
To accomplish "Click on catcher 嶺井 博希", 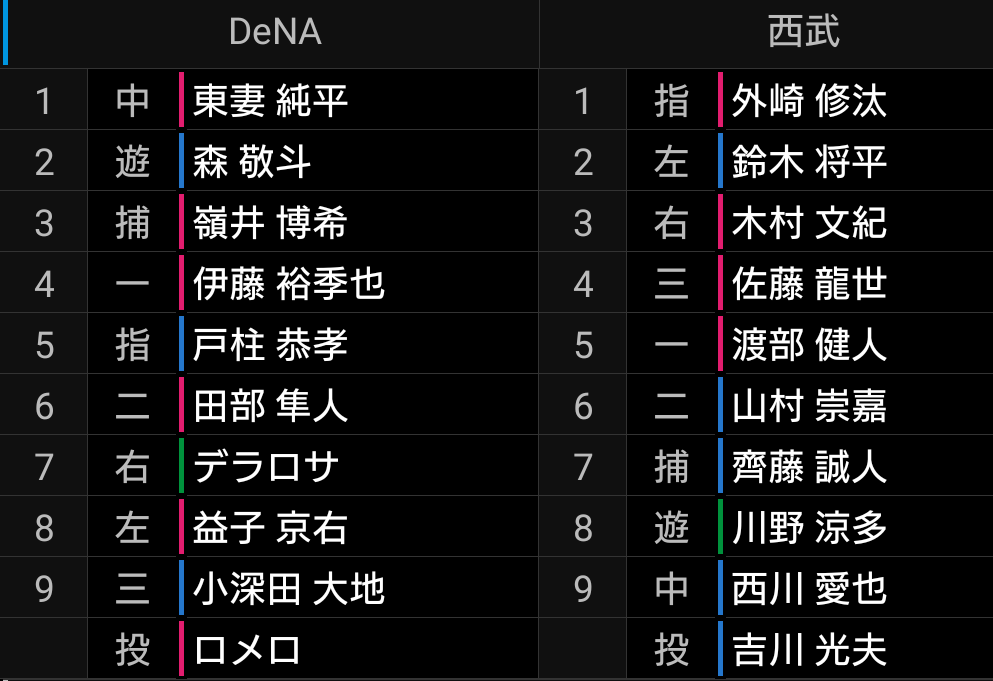I will [270, 223].
